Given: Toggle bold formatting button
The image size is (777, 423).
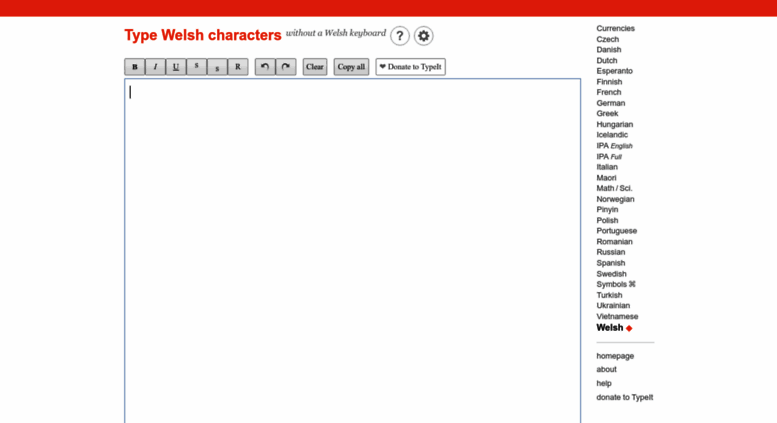Looking at the screenshot, I should coord(134,67).
